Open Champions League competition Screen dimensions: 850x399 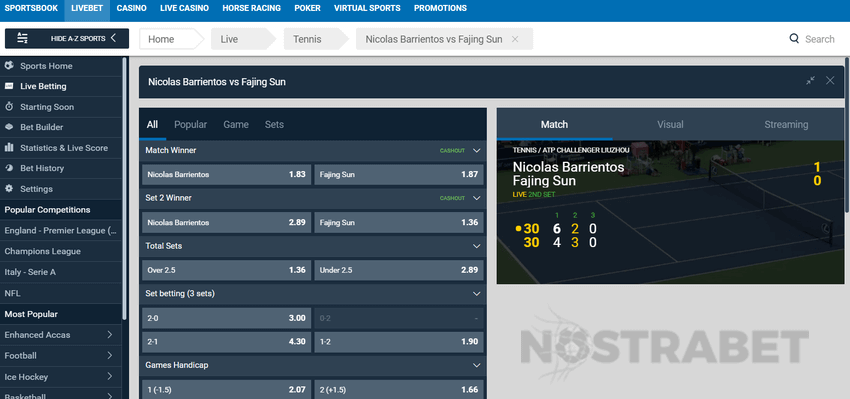61,251
